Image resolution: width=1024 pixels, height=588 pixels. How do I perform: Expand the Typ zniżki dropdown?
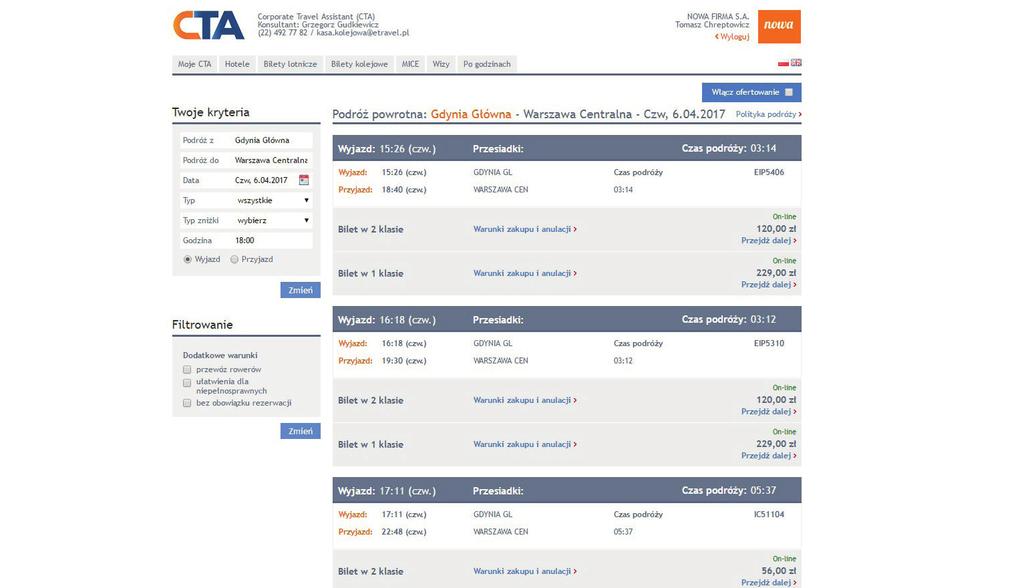point(273,220)
